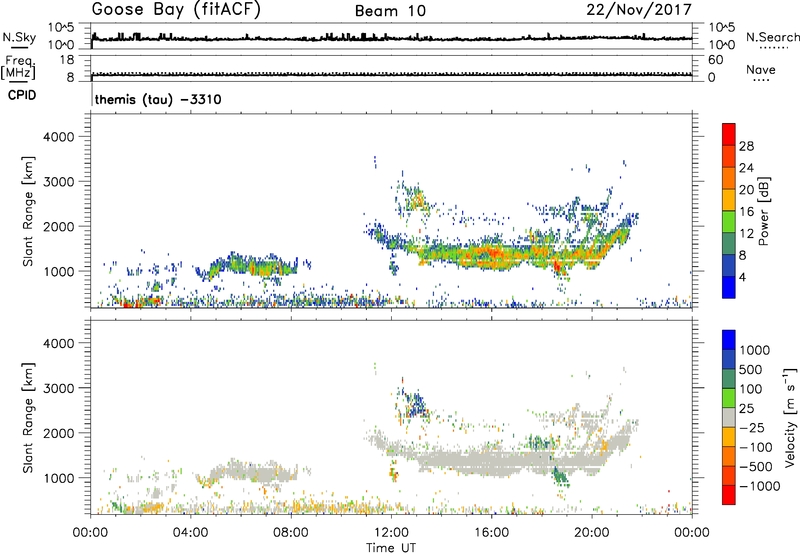Click the 'Slant Range [km]' title of power panel
The image size is (800, 554).
[28, 211]
